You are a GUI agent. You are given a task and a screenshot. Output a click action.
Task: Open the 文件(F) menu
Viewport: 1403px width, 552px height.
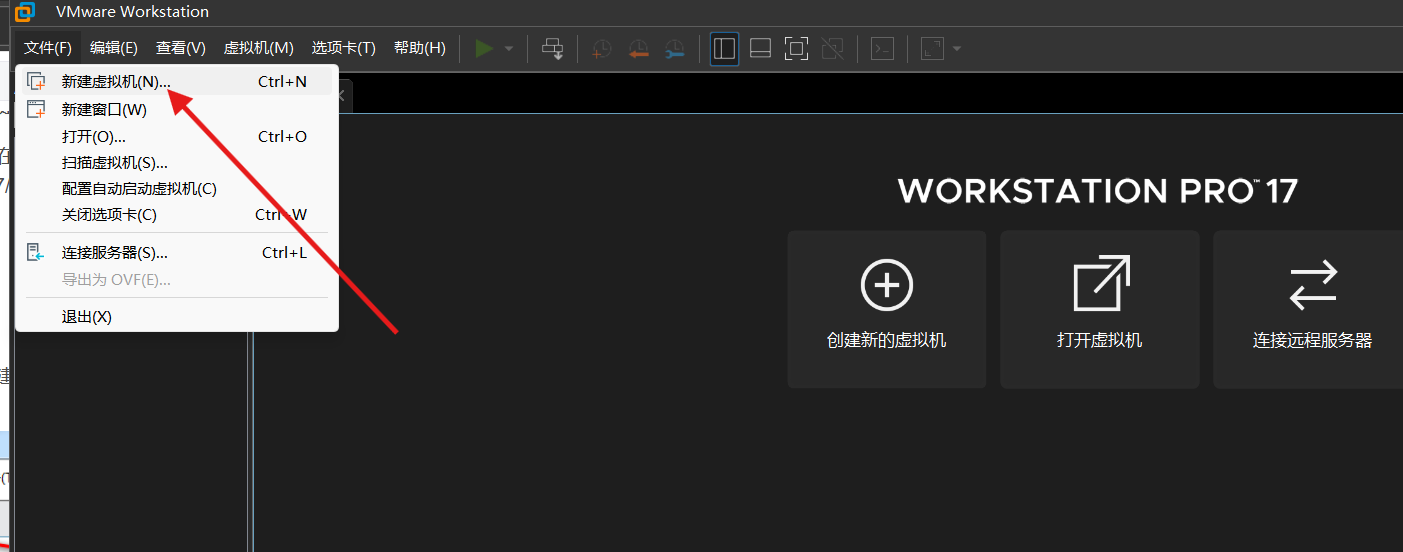coord(48,48)
